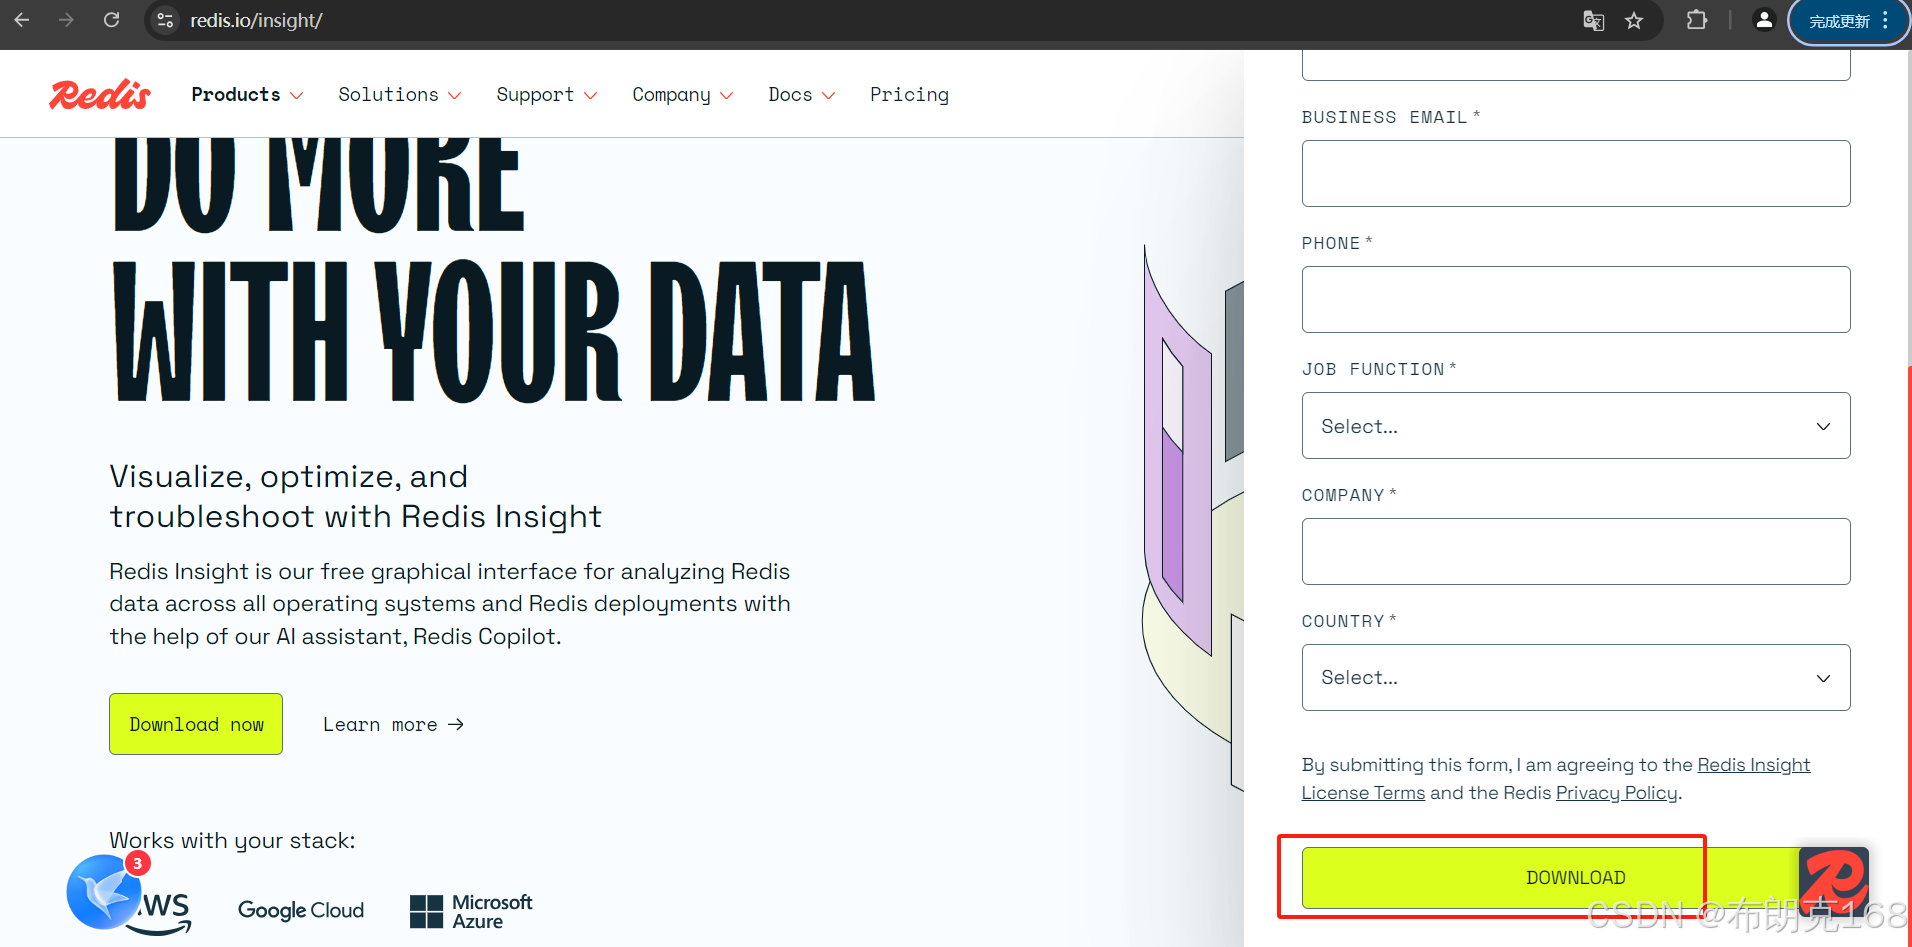
Task: Click the Google Cloud logo
Action: click(x=301, y=910)
